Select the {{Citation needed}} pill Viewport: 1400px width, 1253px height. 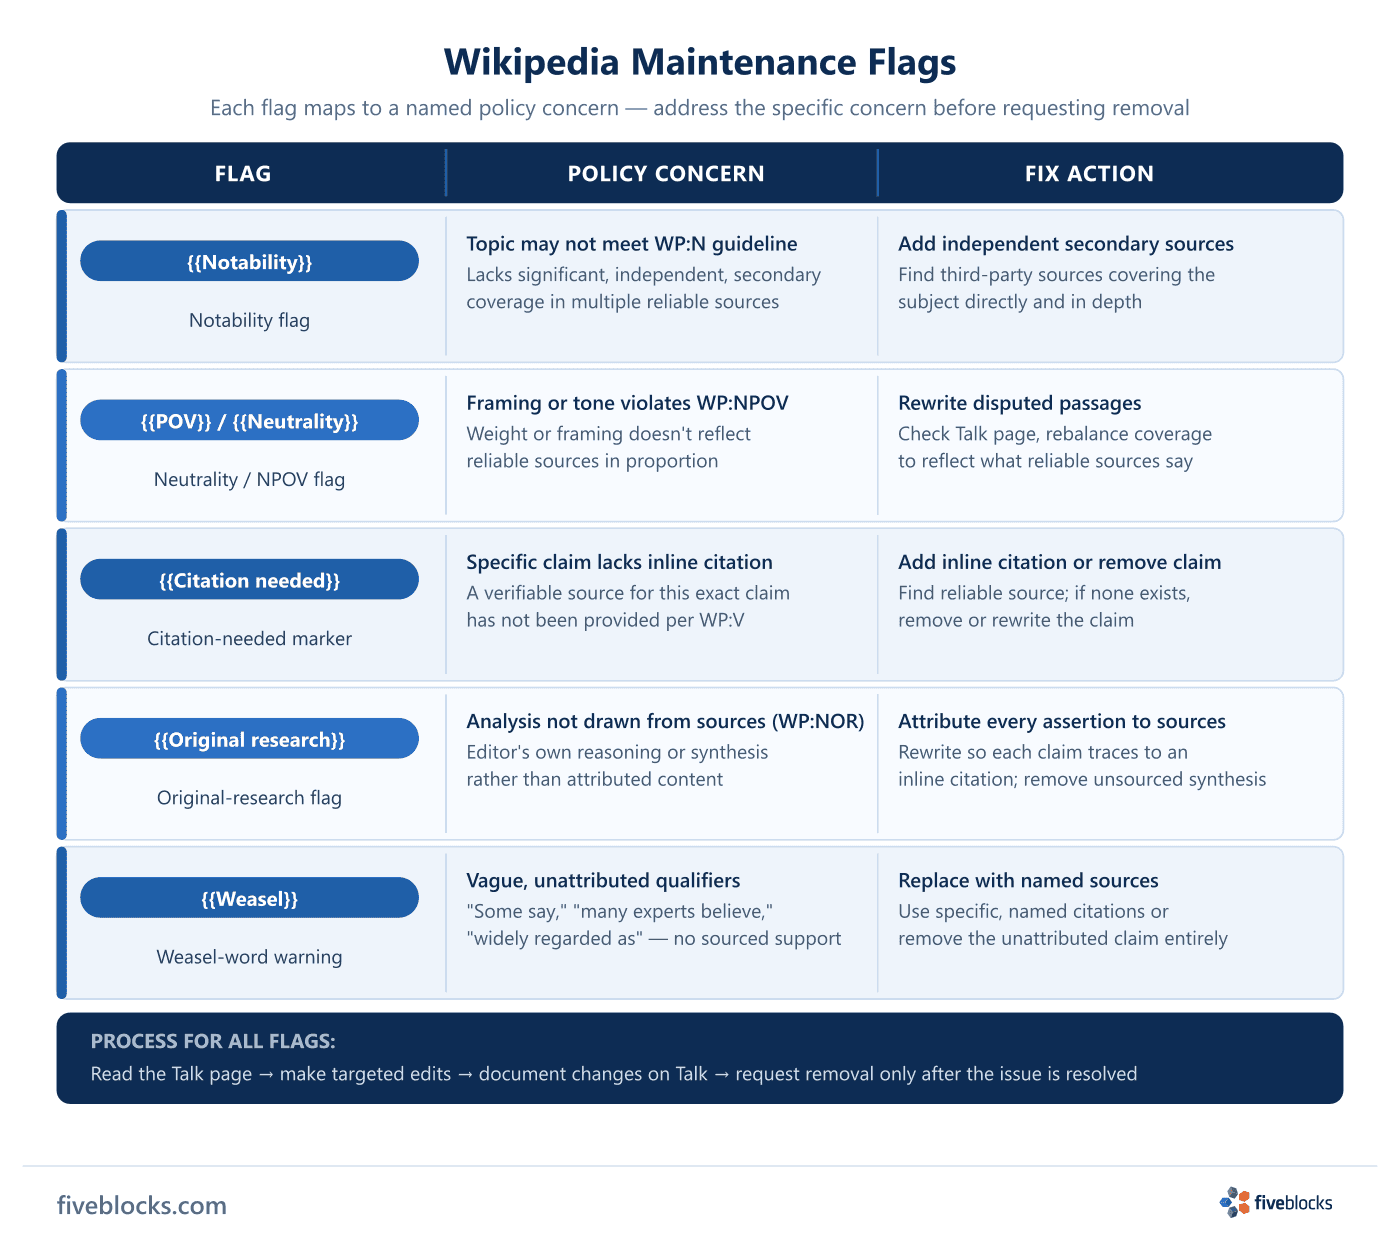pos(249,579)
